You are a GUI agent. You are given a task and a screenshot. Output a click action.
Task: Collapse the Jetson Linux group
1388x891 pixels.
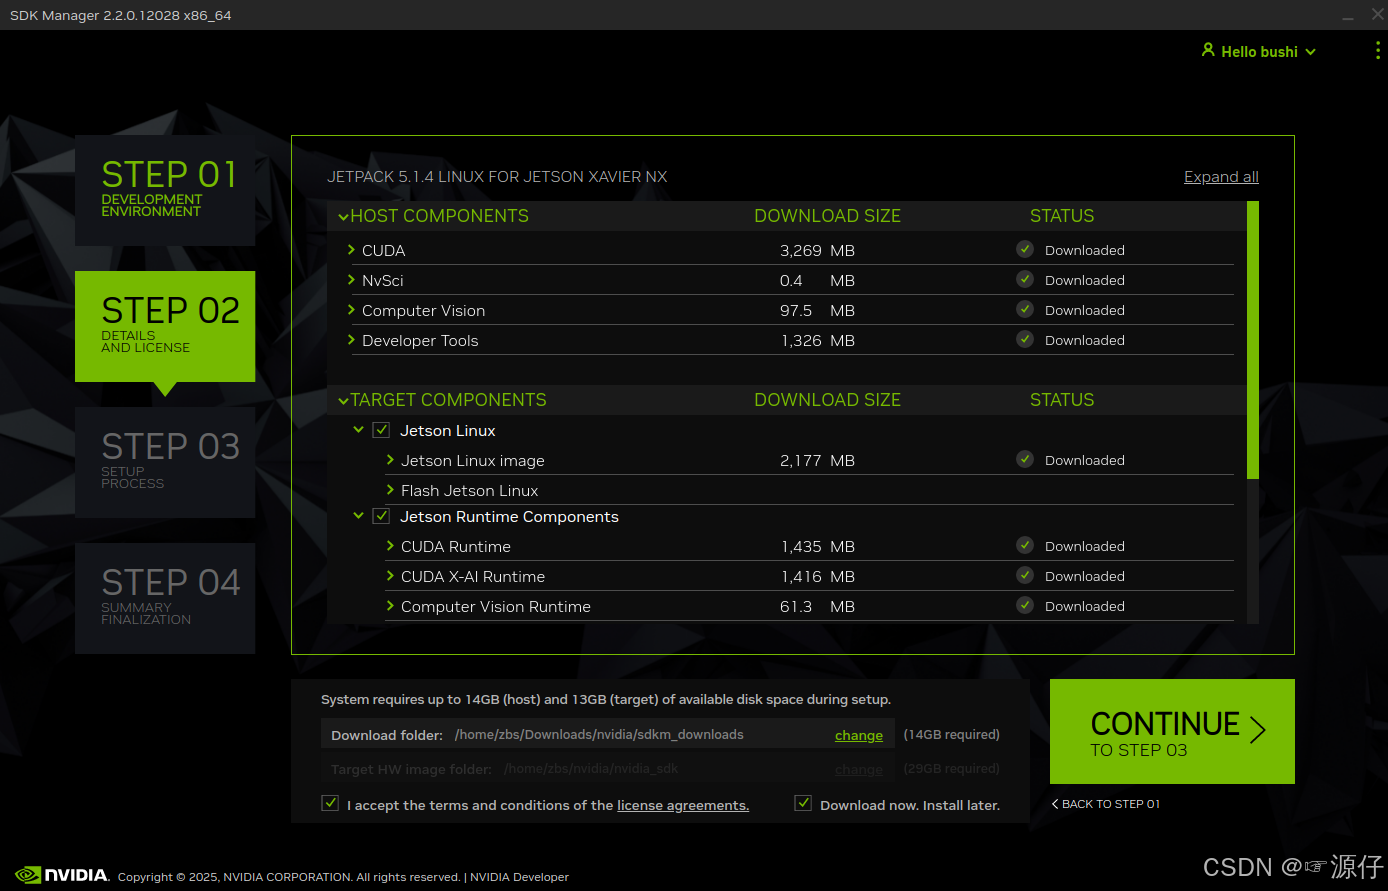(358, 430)
